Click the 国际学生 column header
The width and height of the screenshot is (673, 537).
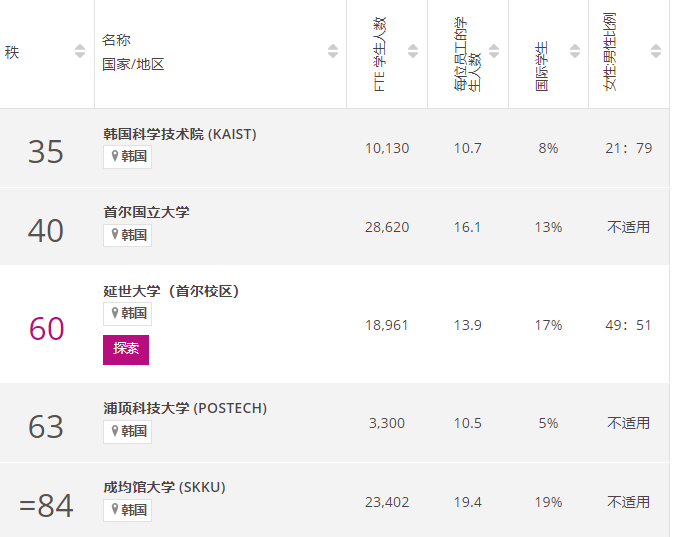pos(542,66)
